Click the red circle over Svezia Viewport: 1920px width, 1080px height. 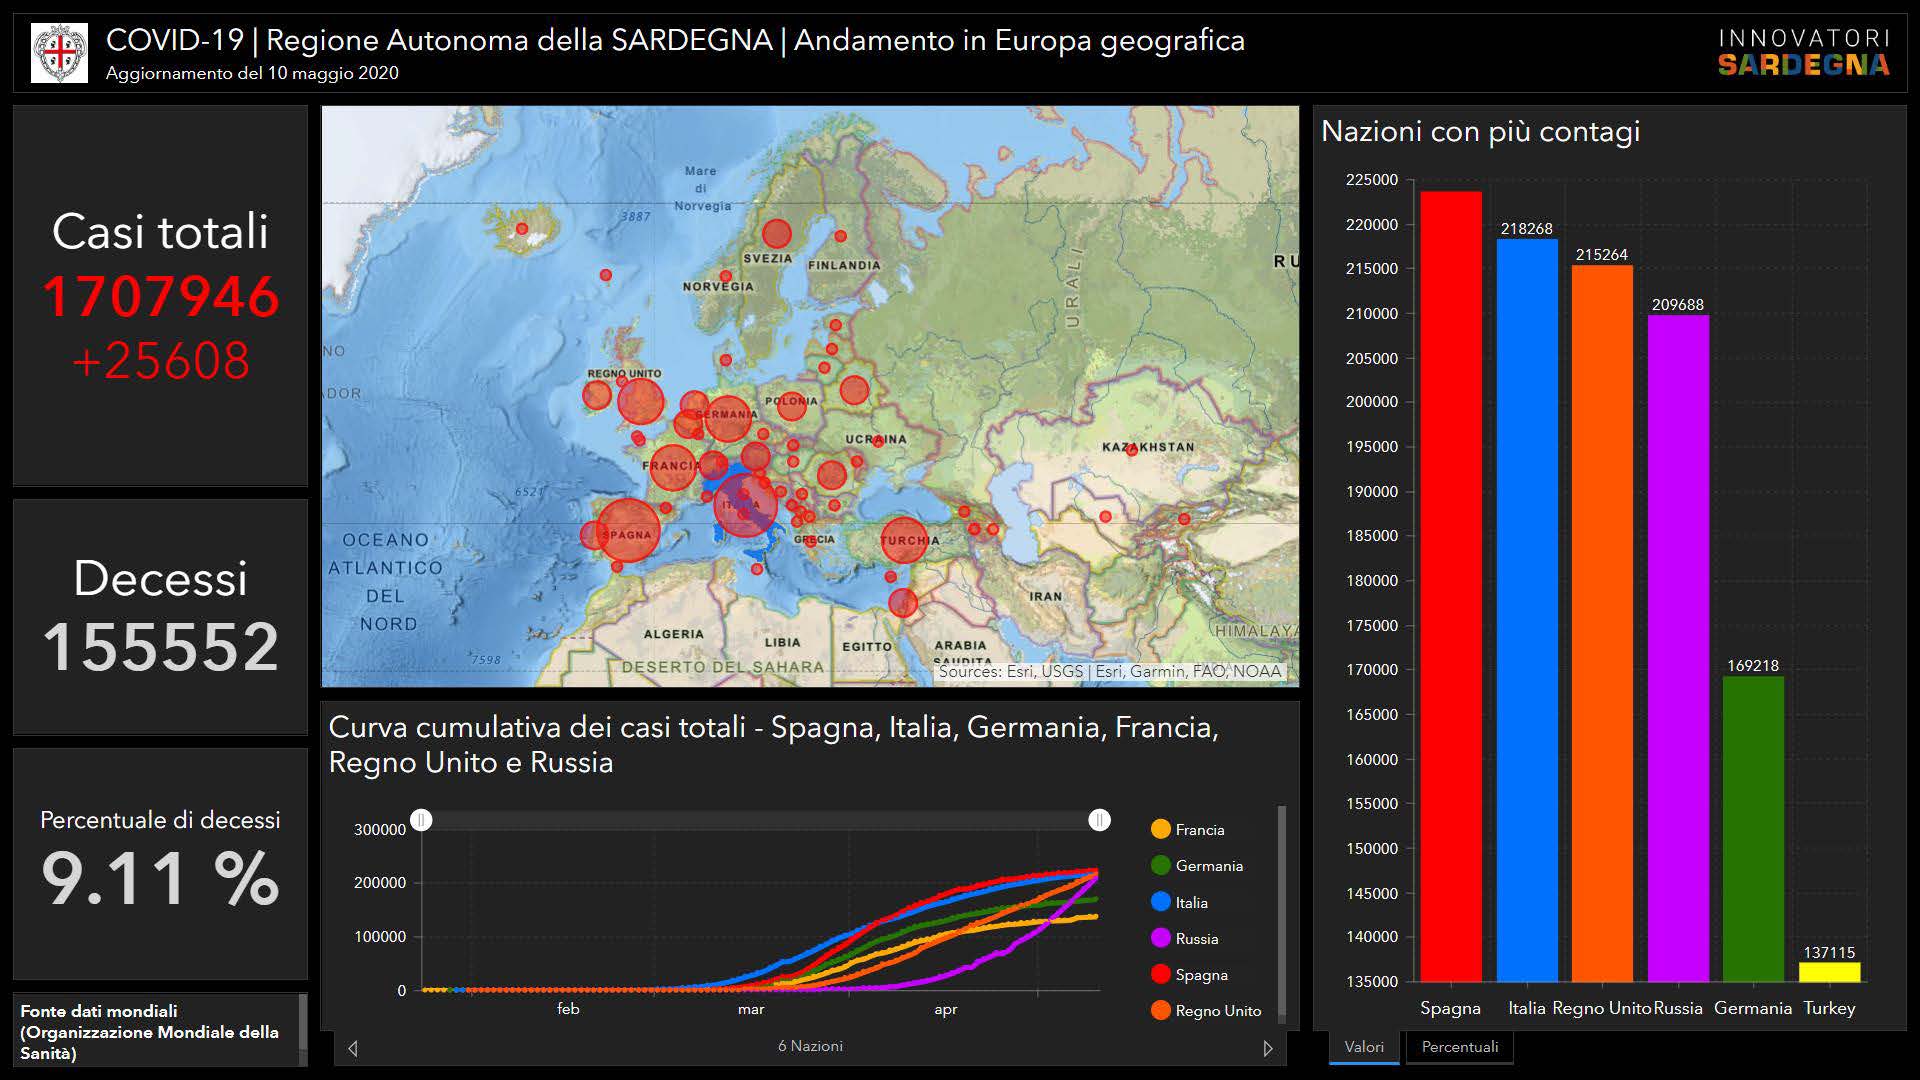pos(776,234)
